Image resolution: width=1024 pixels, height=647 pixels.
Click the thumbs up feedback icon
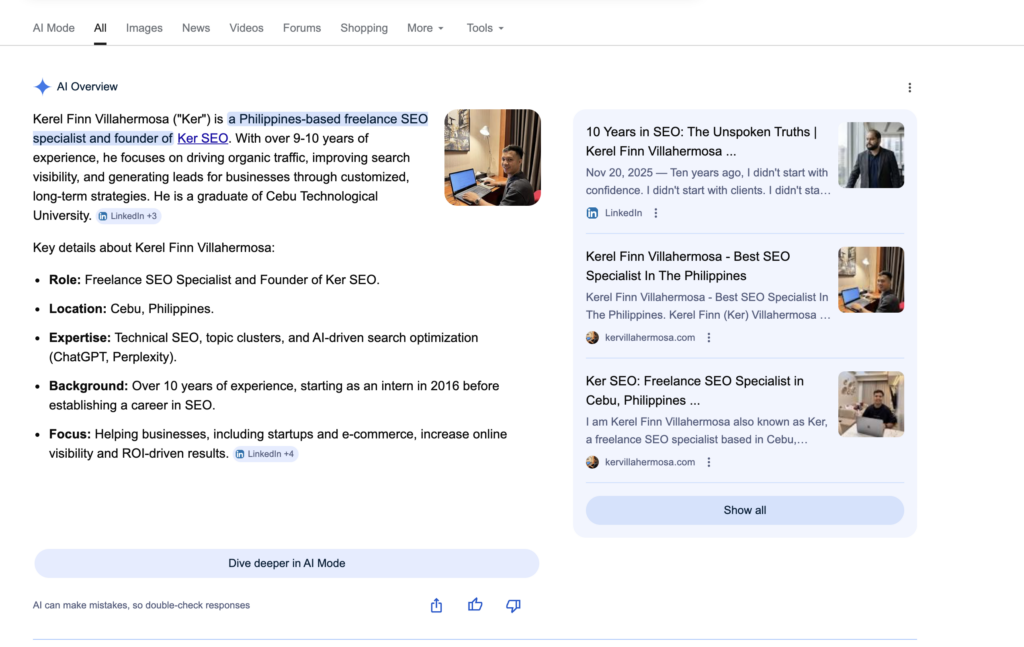475,605
